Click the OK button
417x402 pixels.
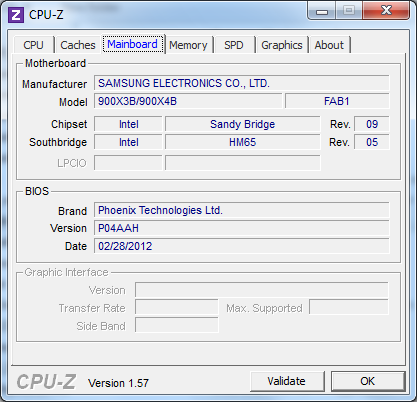368,381
